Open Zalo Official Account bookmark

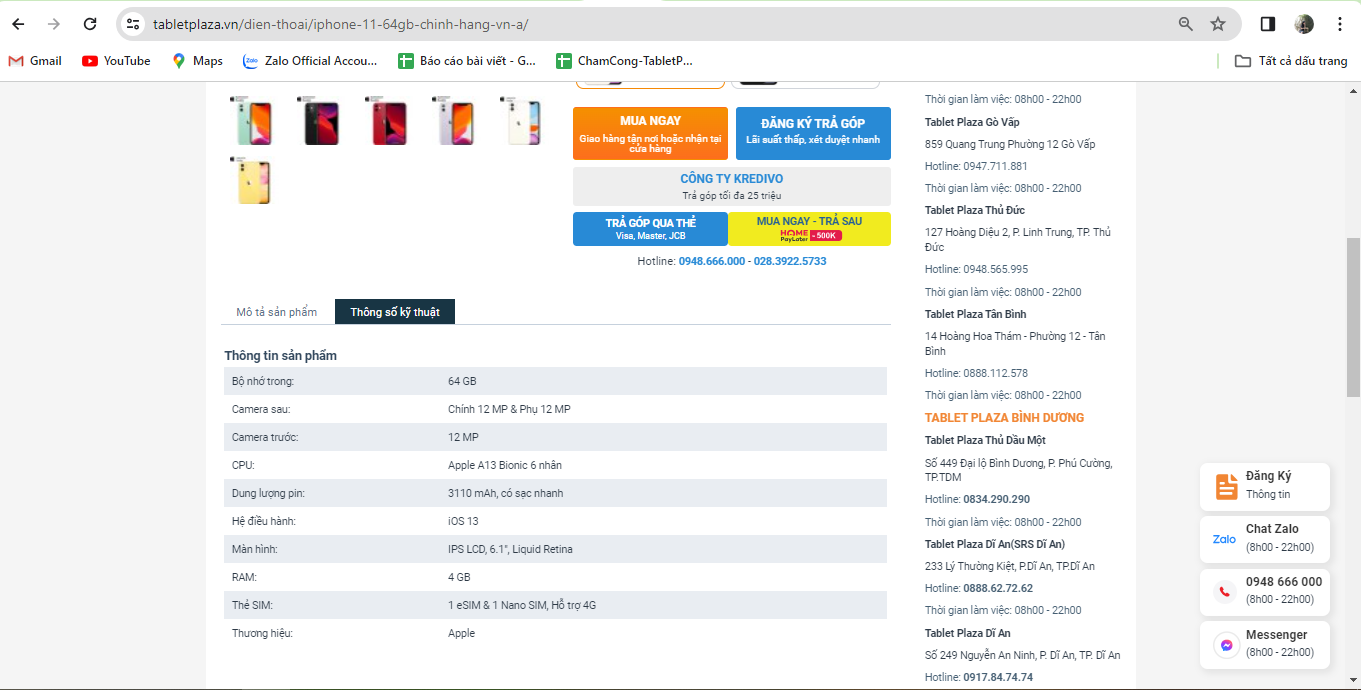click(310, 61)
